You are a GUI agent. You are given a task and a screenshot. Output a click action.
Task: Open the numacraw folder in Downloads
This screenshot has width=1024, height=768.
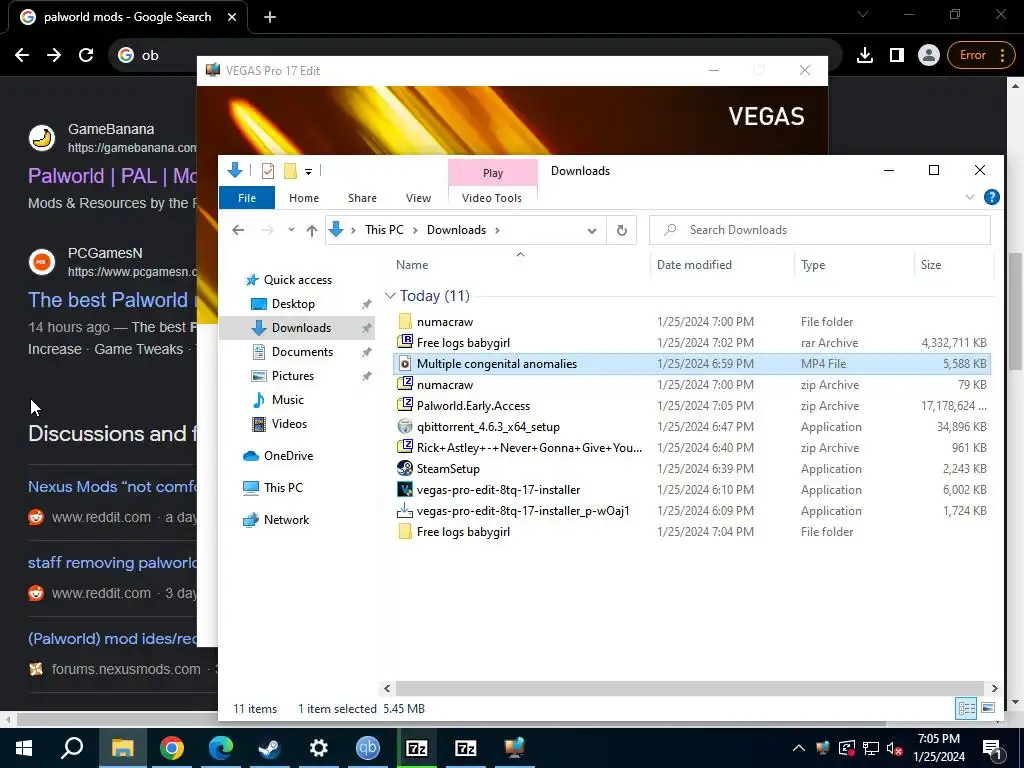[445, 321]
